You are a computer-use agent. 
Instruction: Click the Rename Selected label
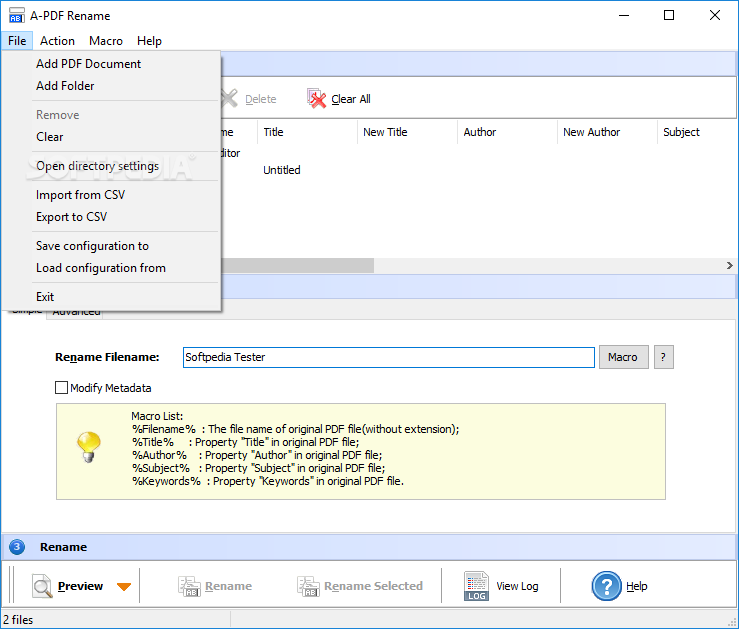tap(373, 586)
